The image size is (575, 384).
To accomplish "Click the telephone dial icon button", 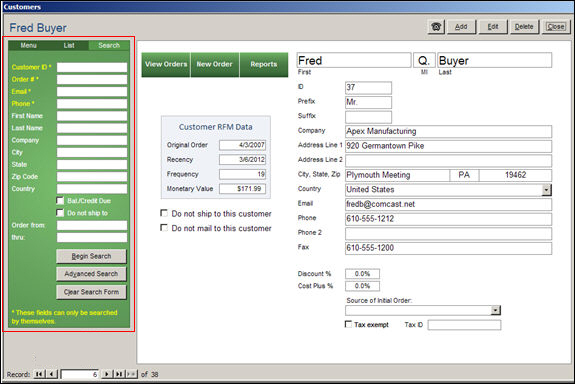I will click(436, 27).
